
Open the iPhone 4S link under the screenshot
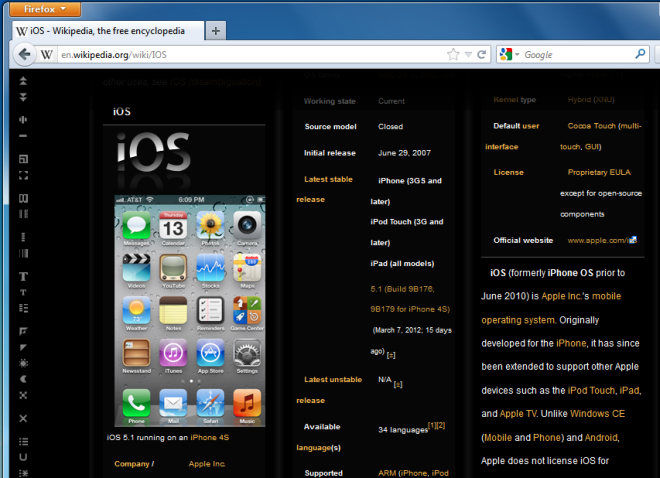pos(210,438)
